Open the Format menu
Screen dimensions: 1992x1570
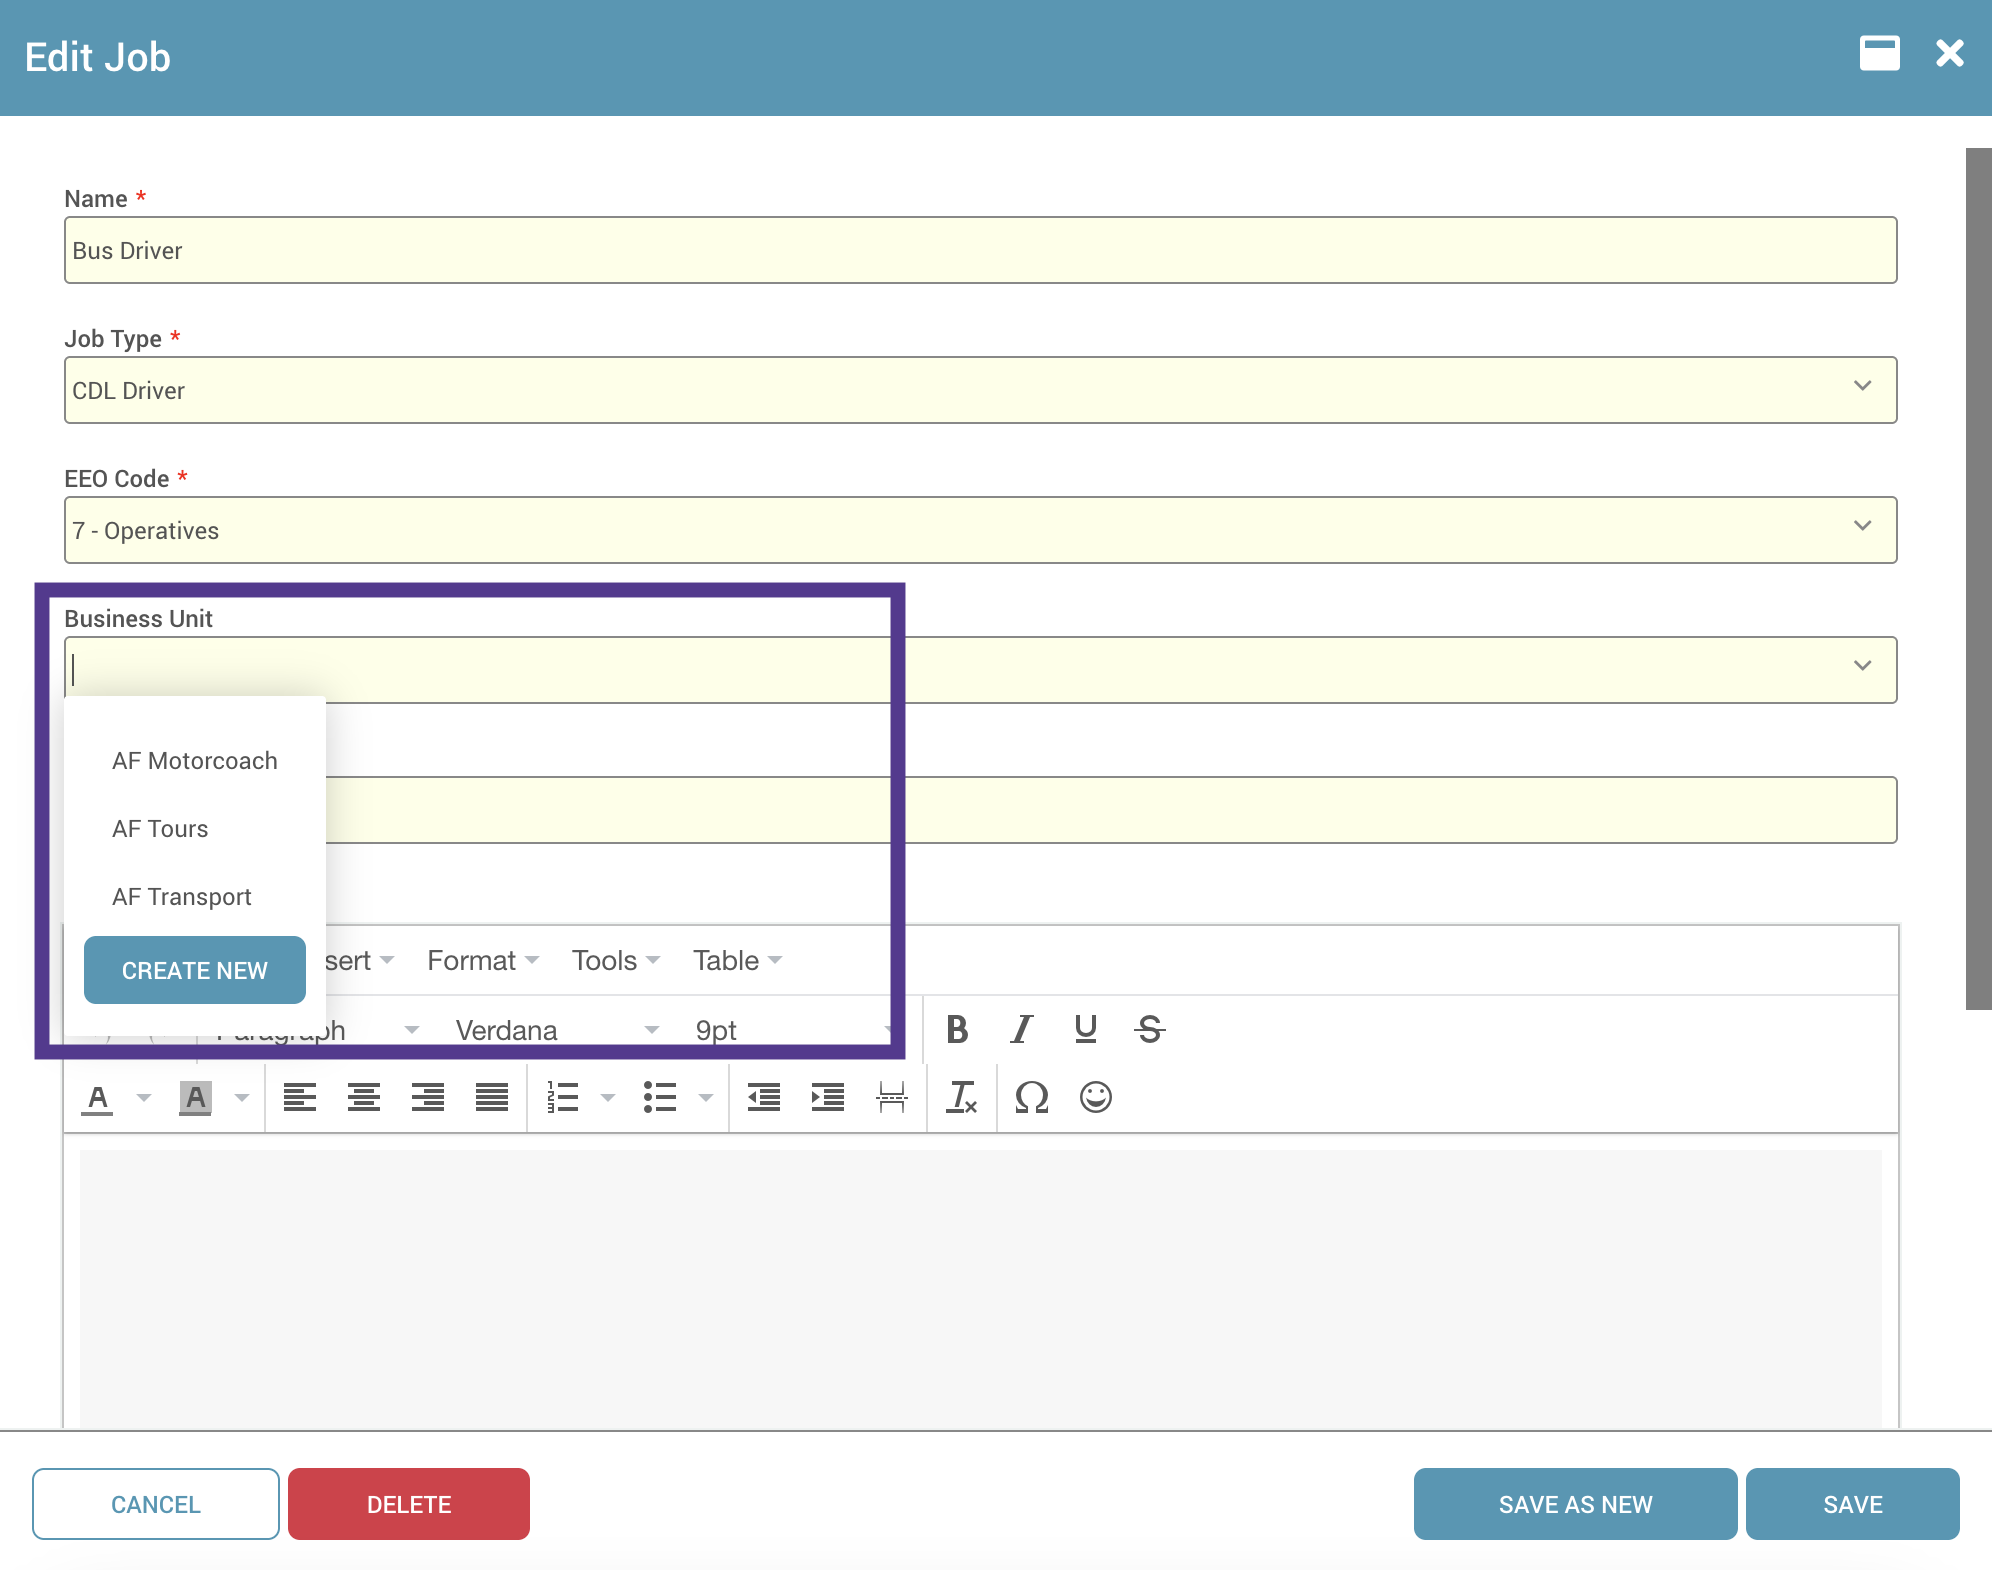483,961
